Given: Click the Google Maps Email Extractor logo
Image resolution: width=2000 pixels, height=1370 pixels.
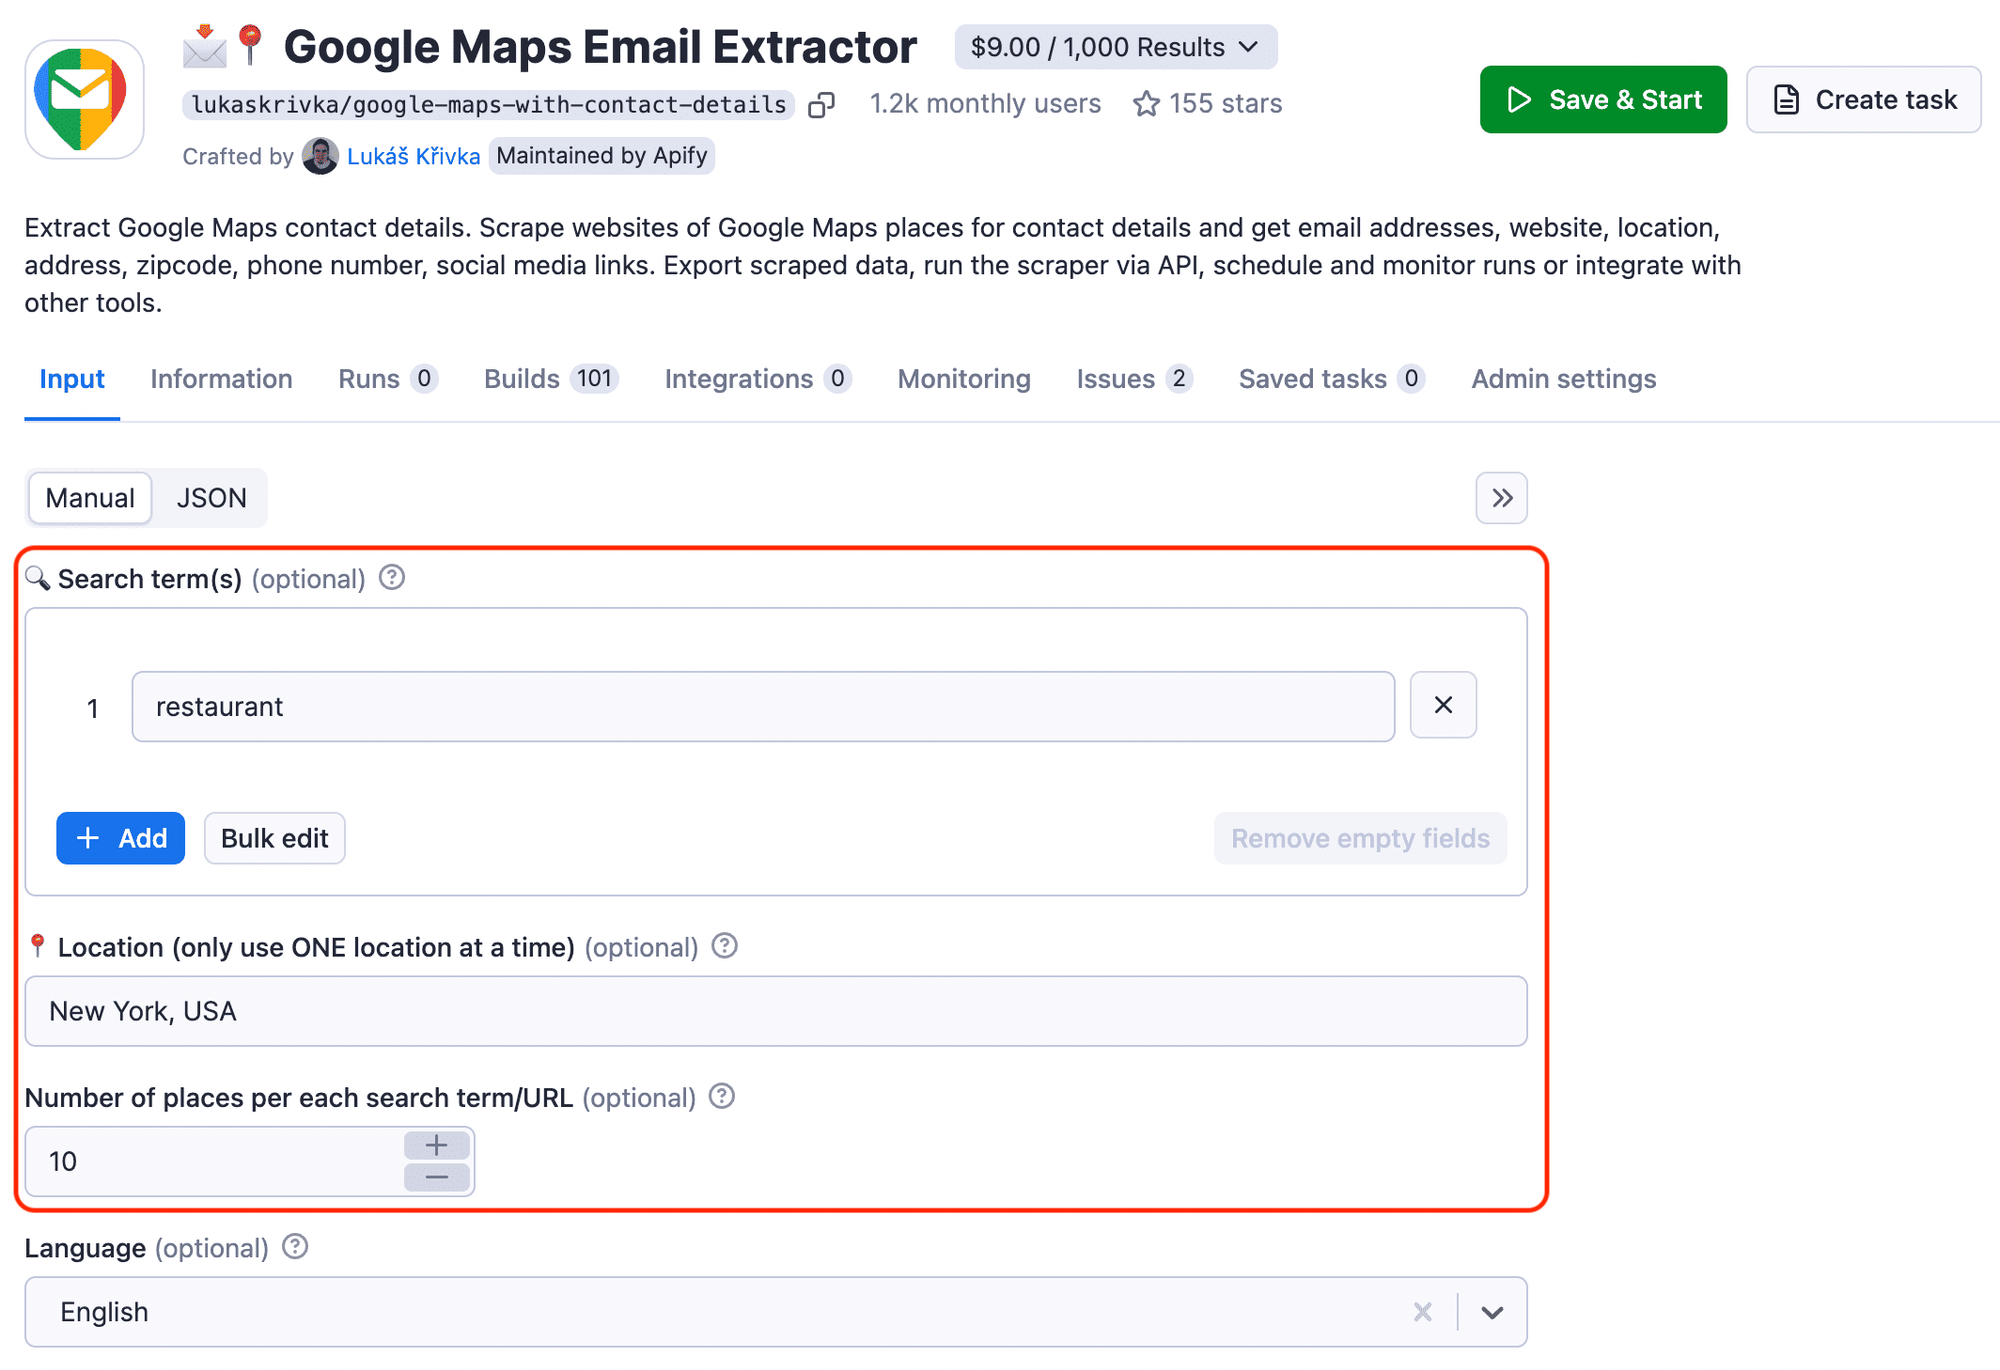Looking at the screenshot, I should pyautogui.click(x=84, y=99).
